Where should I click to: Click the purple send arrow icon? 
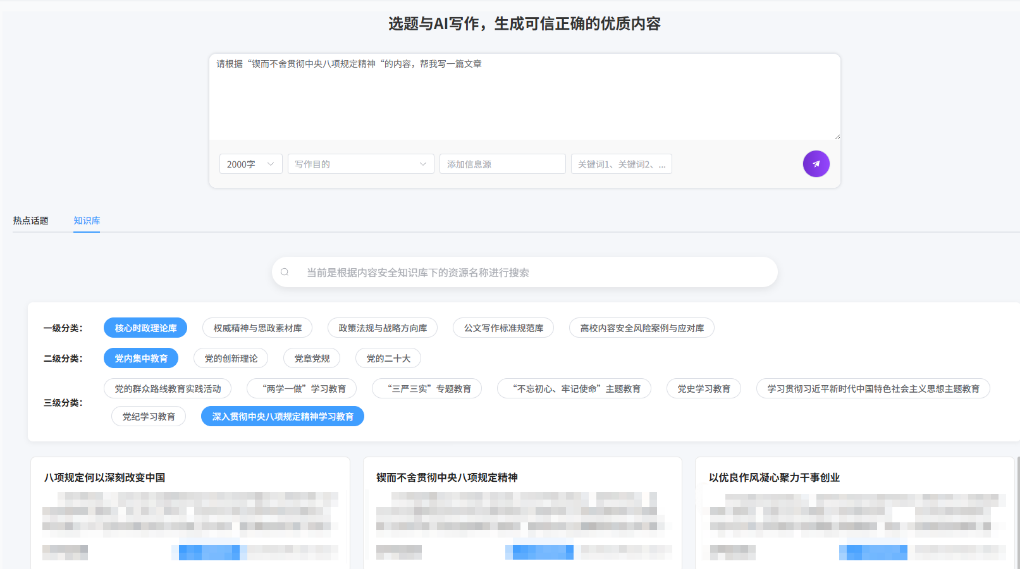point(816,164)
